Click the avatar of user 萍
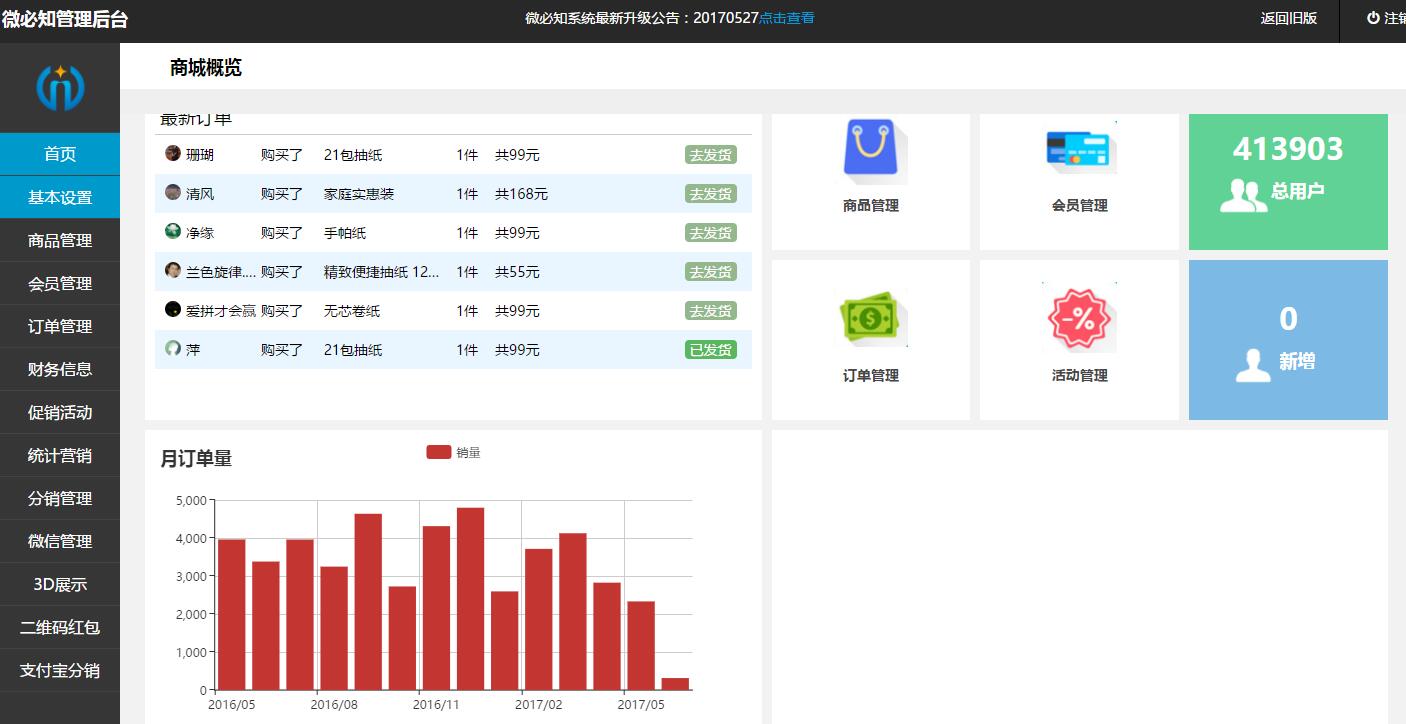The width and height of the screenshot is (1406, 724). click(173, 349)
